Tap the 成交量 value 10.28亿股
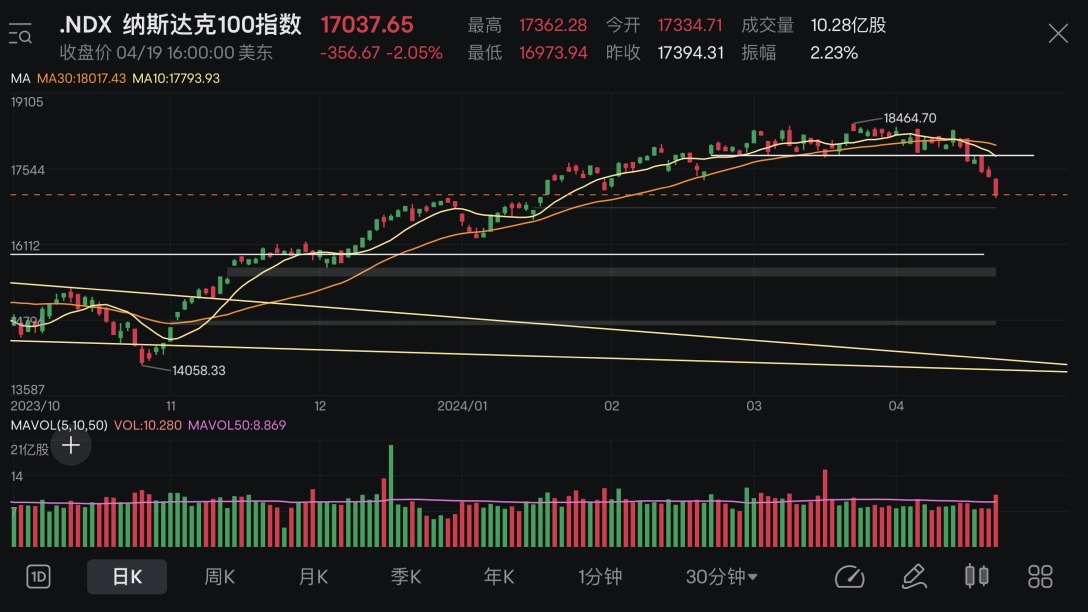This screenshot has height=612, width=1088. tap(848, 26)
